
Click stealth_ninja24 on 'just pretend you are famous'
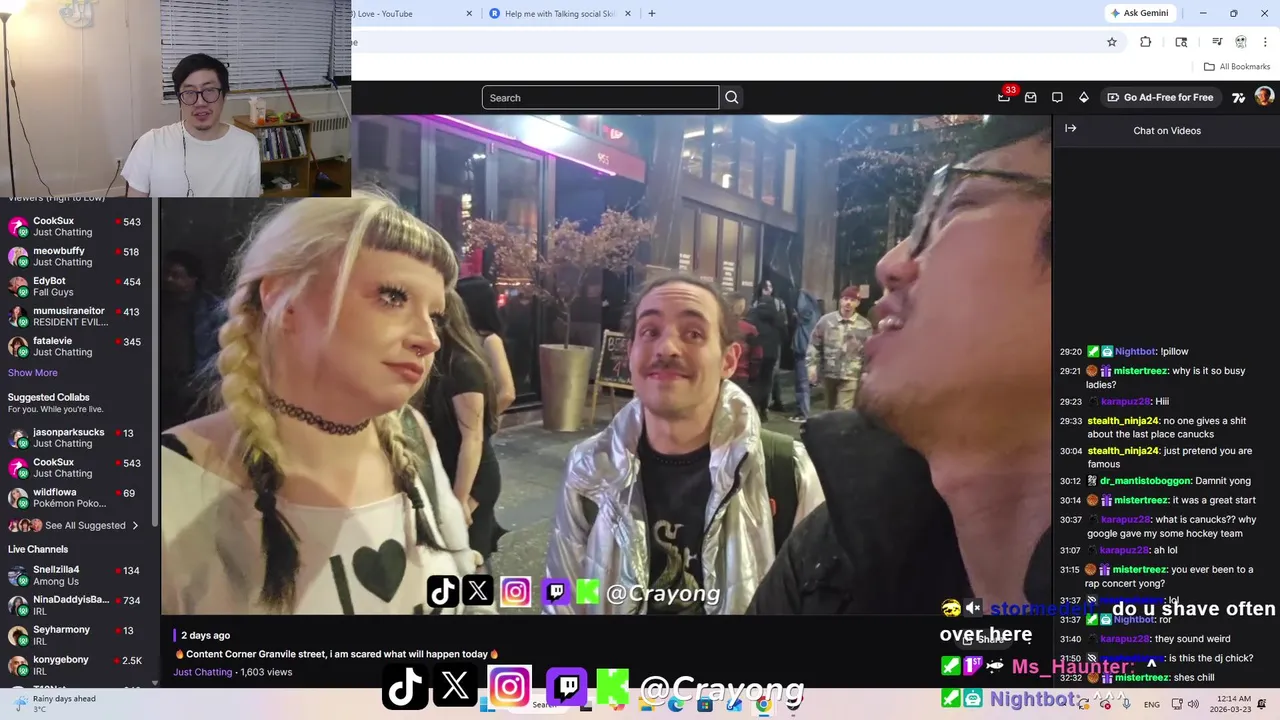tap(1123, 451)
